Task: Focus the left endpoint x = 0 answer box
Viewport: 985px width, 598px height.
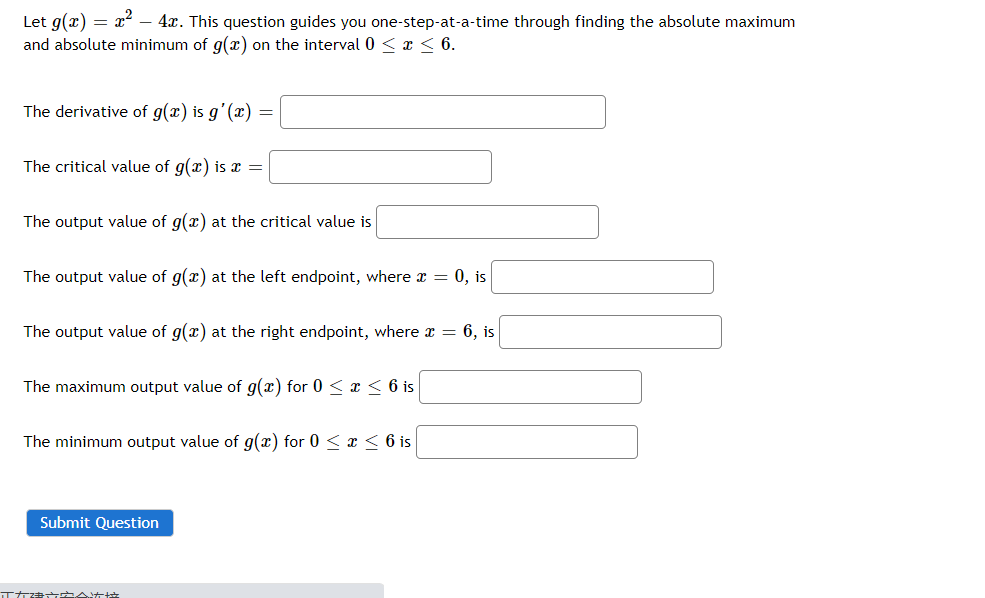Action: [x=601, y=277]
